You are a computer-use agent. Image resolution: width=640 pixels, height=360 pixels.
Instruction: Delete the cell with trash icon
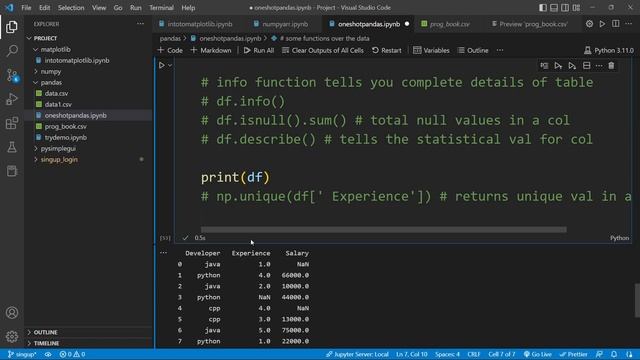(611, 66)
